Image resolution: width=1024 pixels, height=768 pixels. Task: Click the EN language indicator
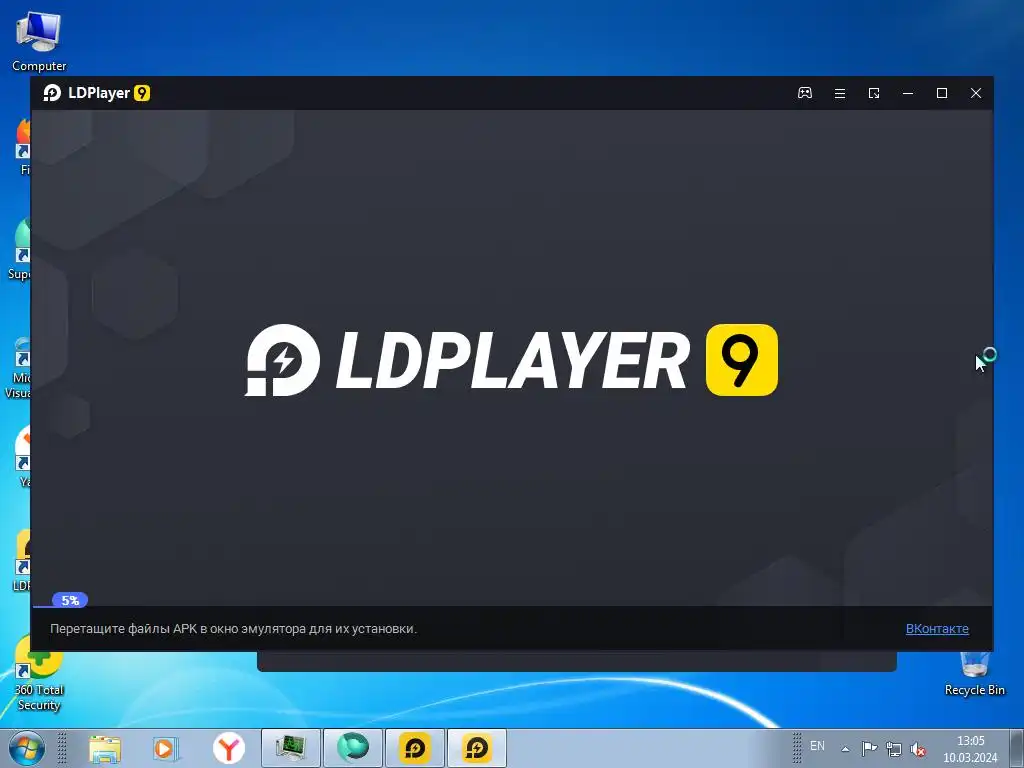pos(817,746)
